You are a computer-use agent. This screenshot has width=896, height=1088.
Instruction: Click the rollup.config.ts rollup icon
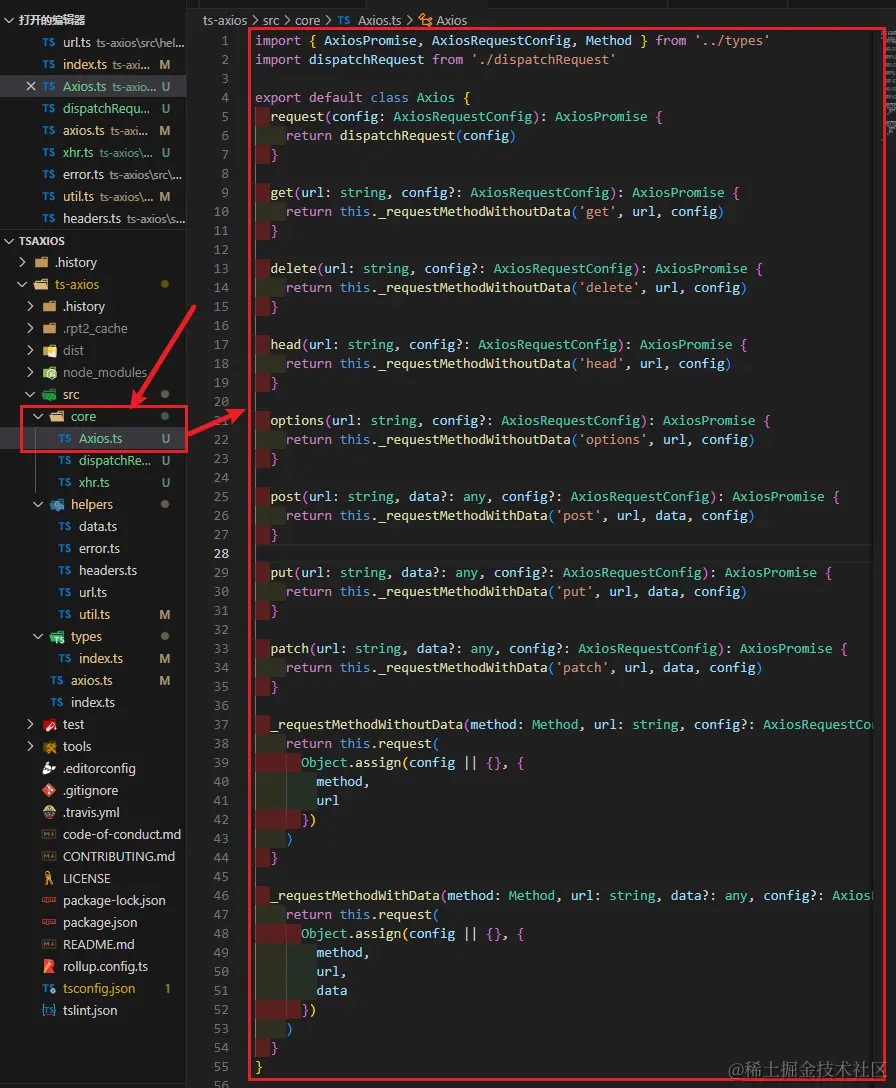click(49, 967)
